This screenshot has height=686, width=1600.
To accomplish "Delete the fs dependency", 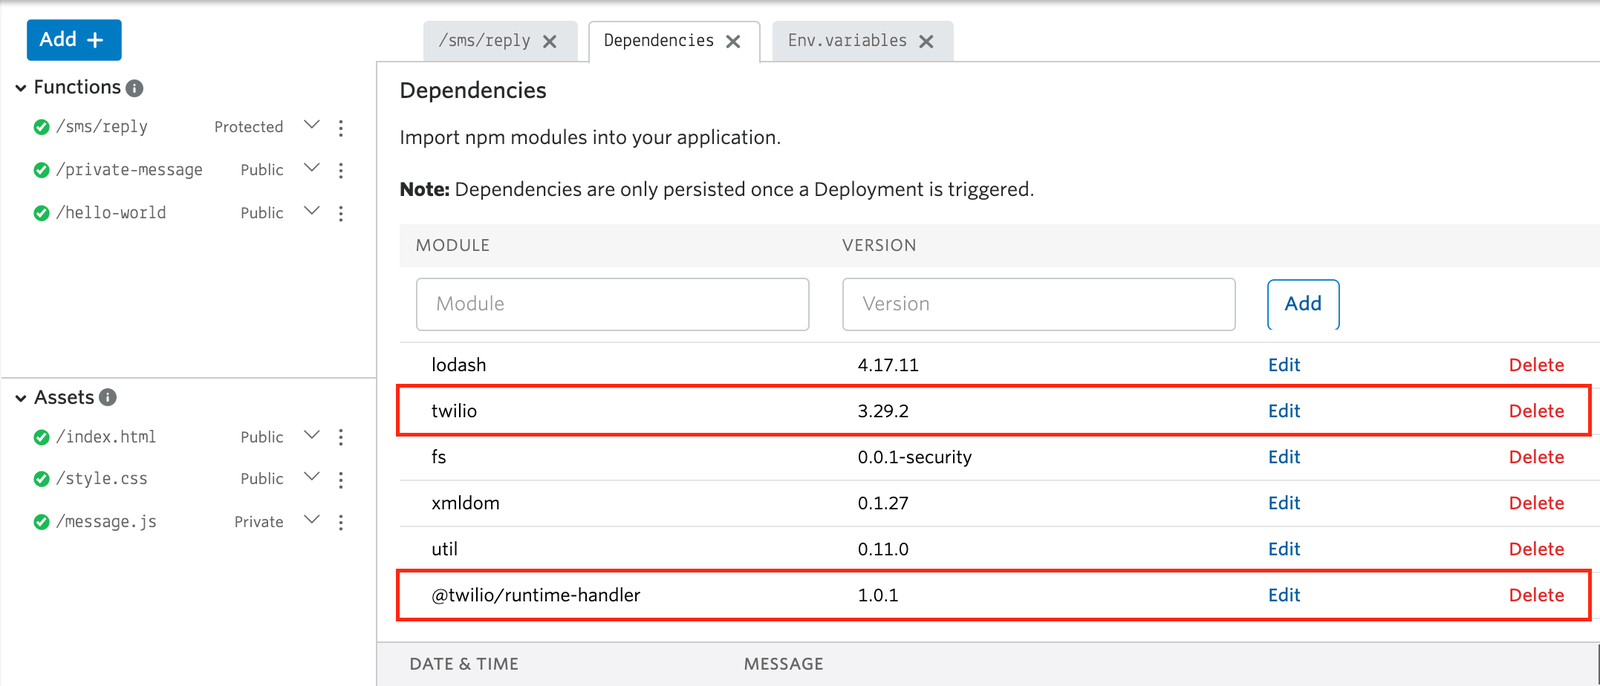I will [x=1536, y=457].
